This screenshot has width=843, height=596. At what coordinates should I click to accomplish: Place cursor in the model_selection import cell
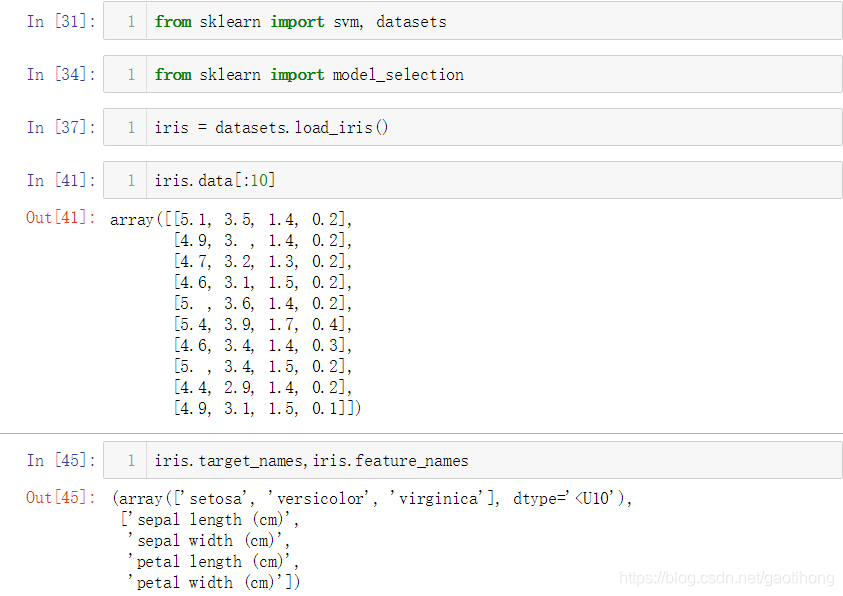[310, 73]
